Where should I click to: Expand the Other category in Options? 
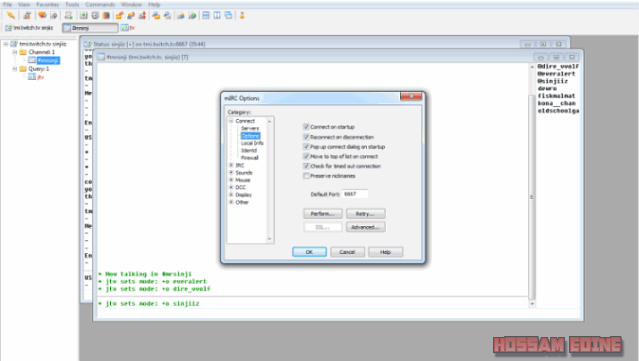[x=231, y=202]
